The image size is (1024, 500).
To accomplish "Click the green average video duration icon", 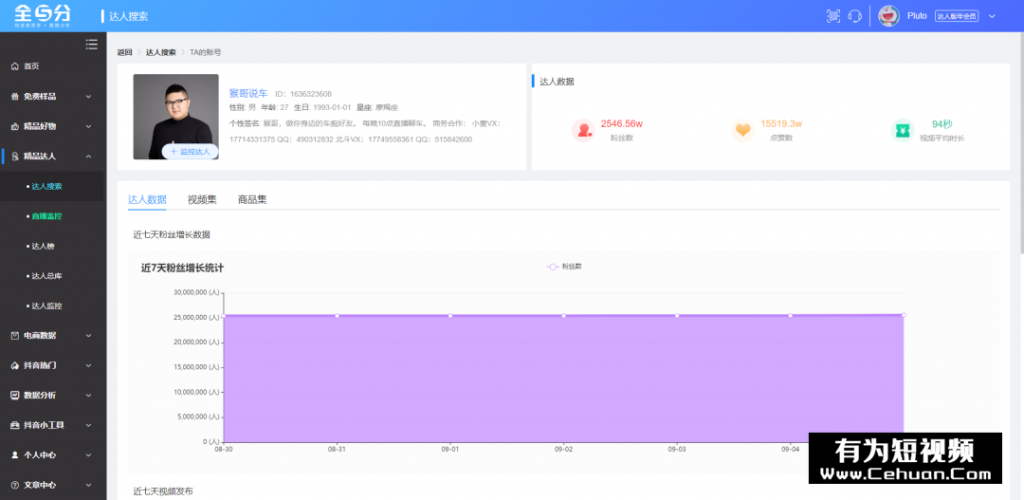I will click(x=902, y=130).
